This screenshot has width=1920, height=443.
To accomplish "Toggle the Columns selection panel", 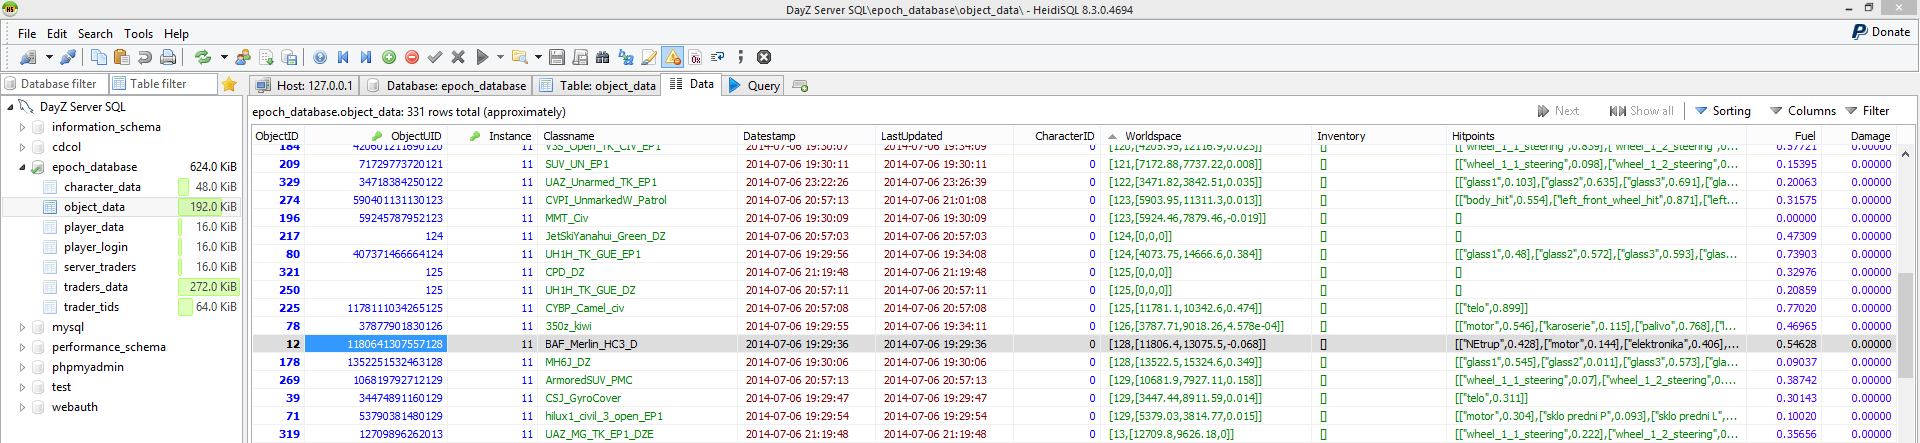I will tap(1803, 111).
